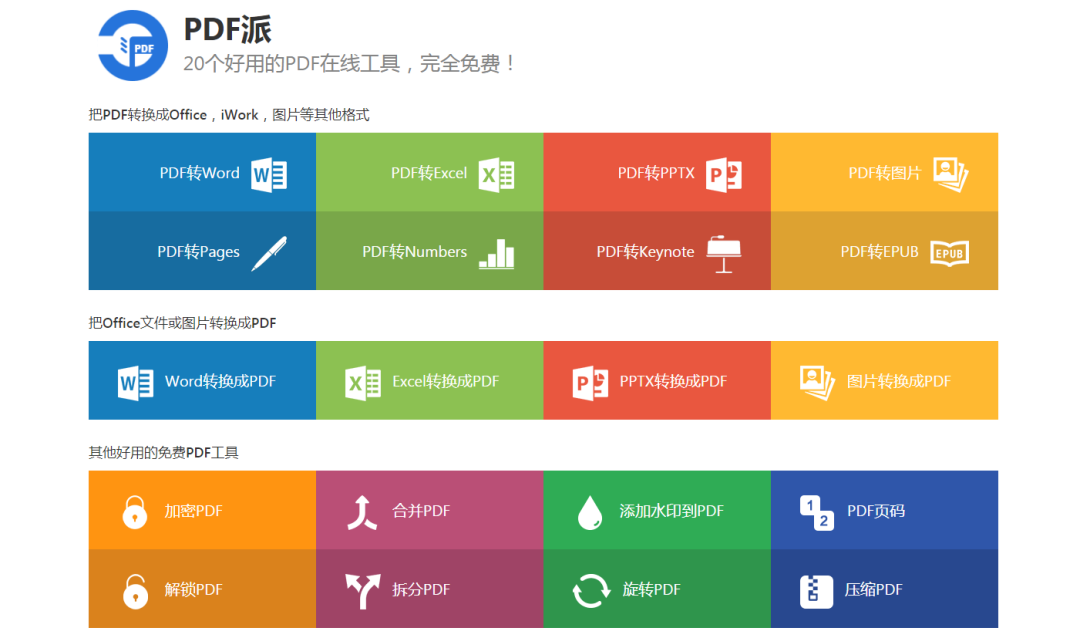
Task: Click the PowerPoint icon in PPTX转换成PDF tile
Action: [x=590, y=382]
